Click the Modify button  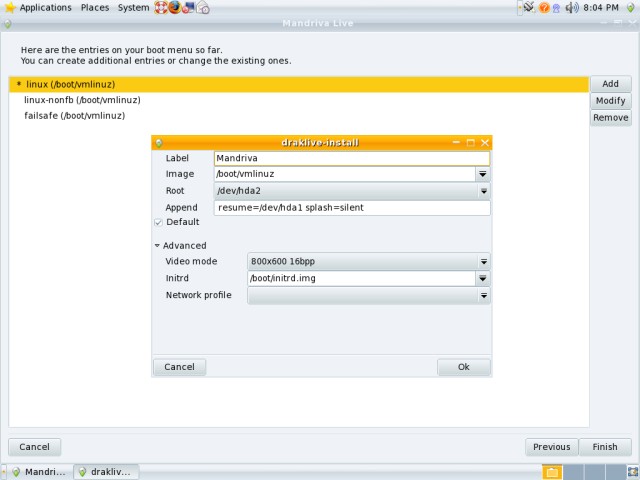[x=611, y=100]
